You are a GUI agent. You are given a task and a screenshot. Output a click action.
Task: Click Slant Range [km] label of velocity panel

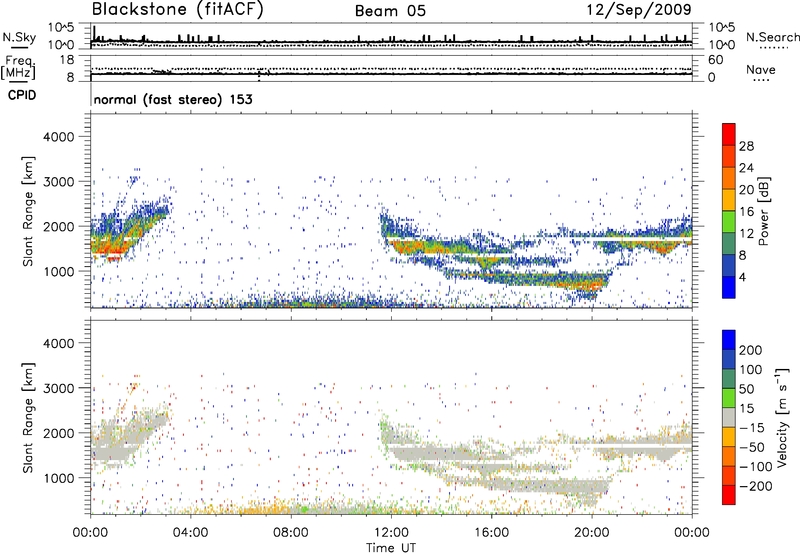click(28, 417)
